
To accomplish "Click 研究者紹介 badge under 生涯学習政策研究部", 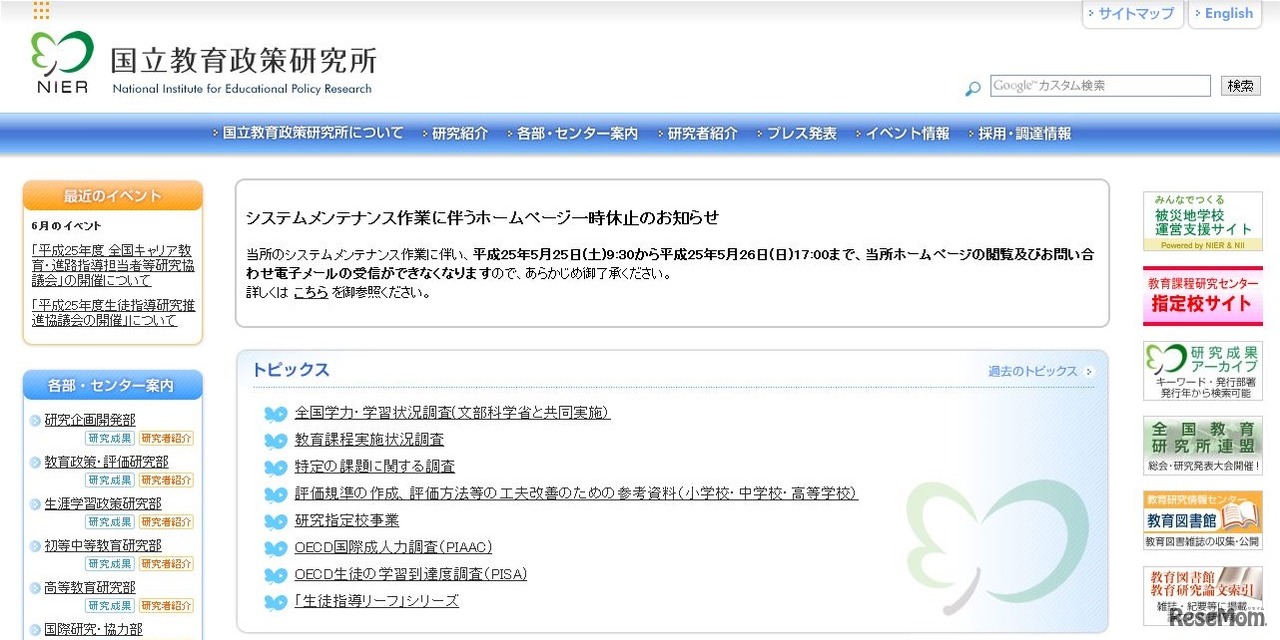I will pyautogui.click(x=166, y=522).
